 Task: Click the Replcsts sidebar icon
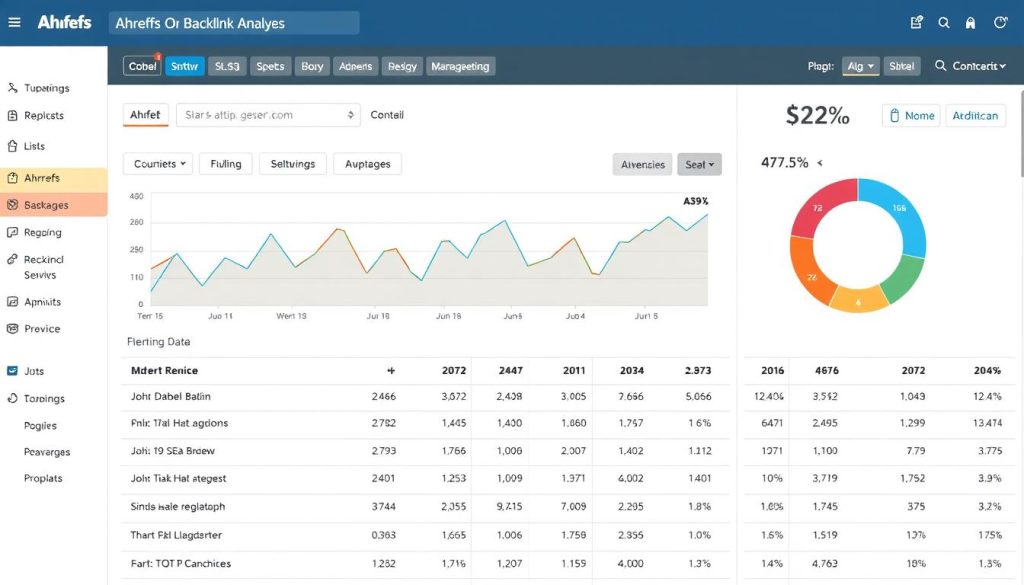tap(12, 116)
